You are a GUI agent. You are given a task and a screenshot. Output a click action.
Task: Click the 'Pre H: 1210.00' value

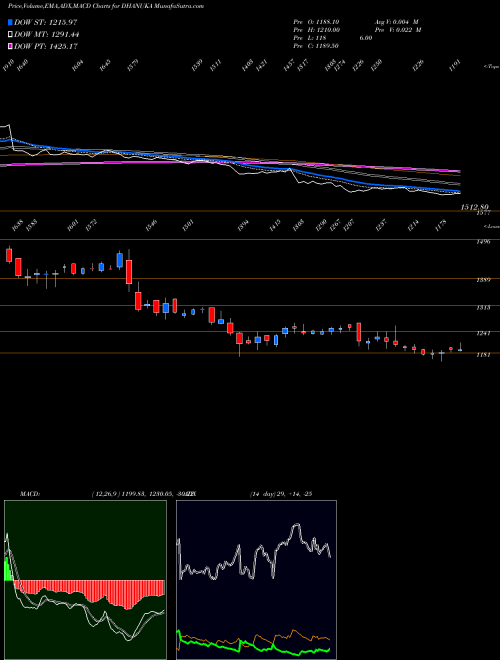316,30
